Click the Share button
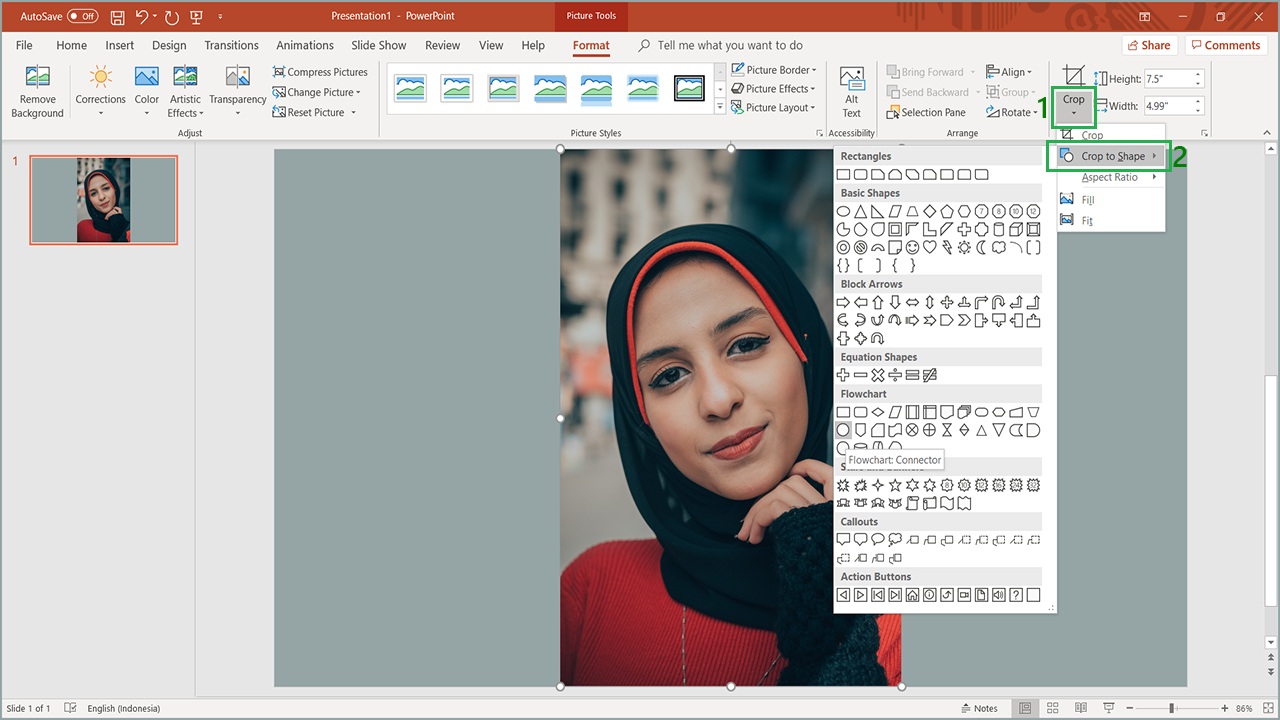Viewport: 1280px width, 720px height. point(1148,45)
